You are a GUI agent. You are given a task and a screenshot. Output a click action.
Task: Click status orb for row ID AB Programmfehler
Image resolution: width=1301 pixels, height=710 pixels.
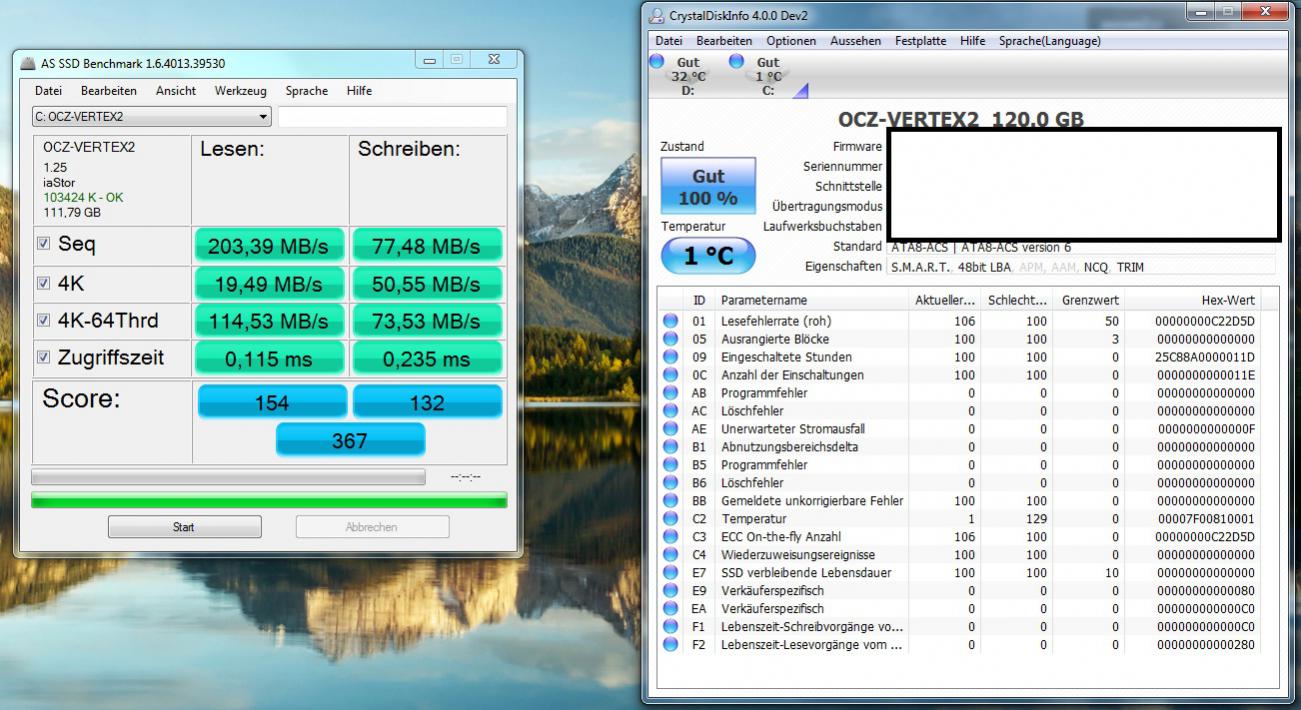click(x=670, y=393)
